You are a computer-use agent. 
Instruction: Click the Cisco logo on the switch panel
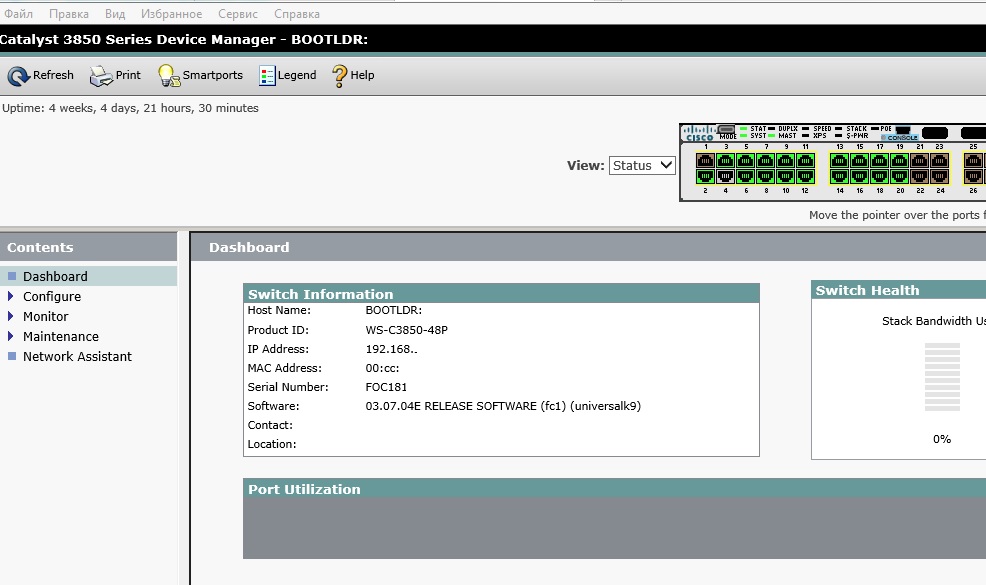pos(699,133)
